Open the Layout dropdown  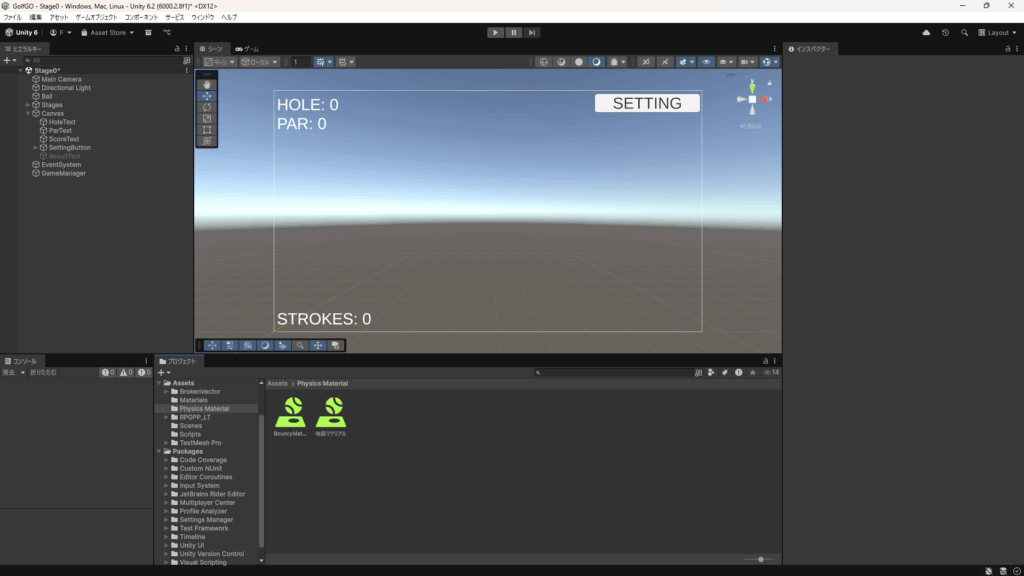tap(997, 32)
